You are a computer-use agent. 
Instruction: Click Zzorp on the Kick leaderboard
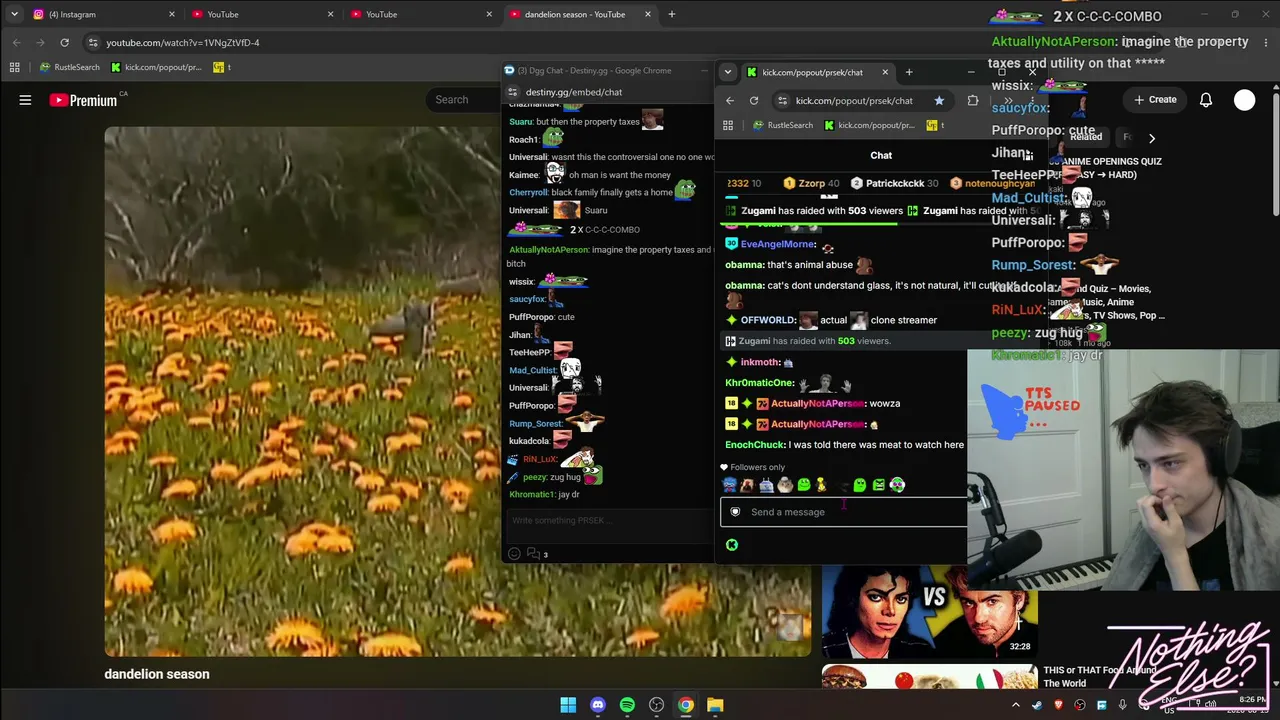[812, 184]
